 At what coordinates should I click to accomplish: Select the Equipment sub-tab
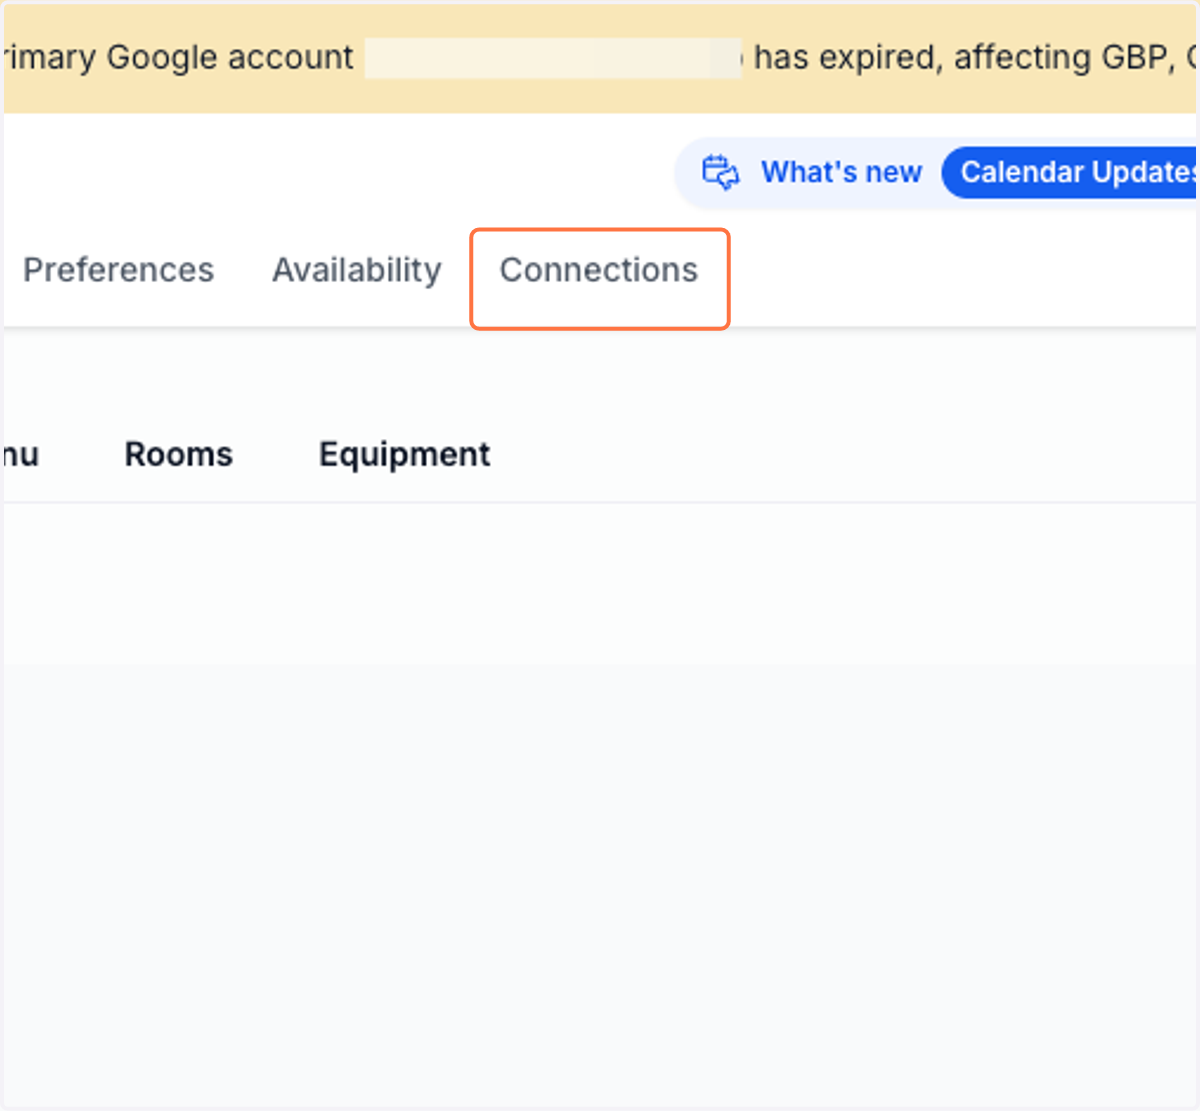point(404,455)
